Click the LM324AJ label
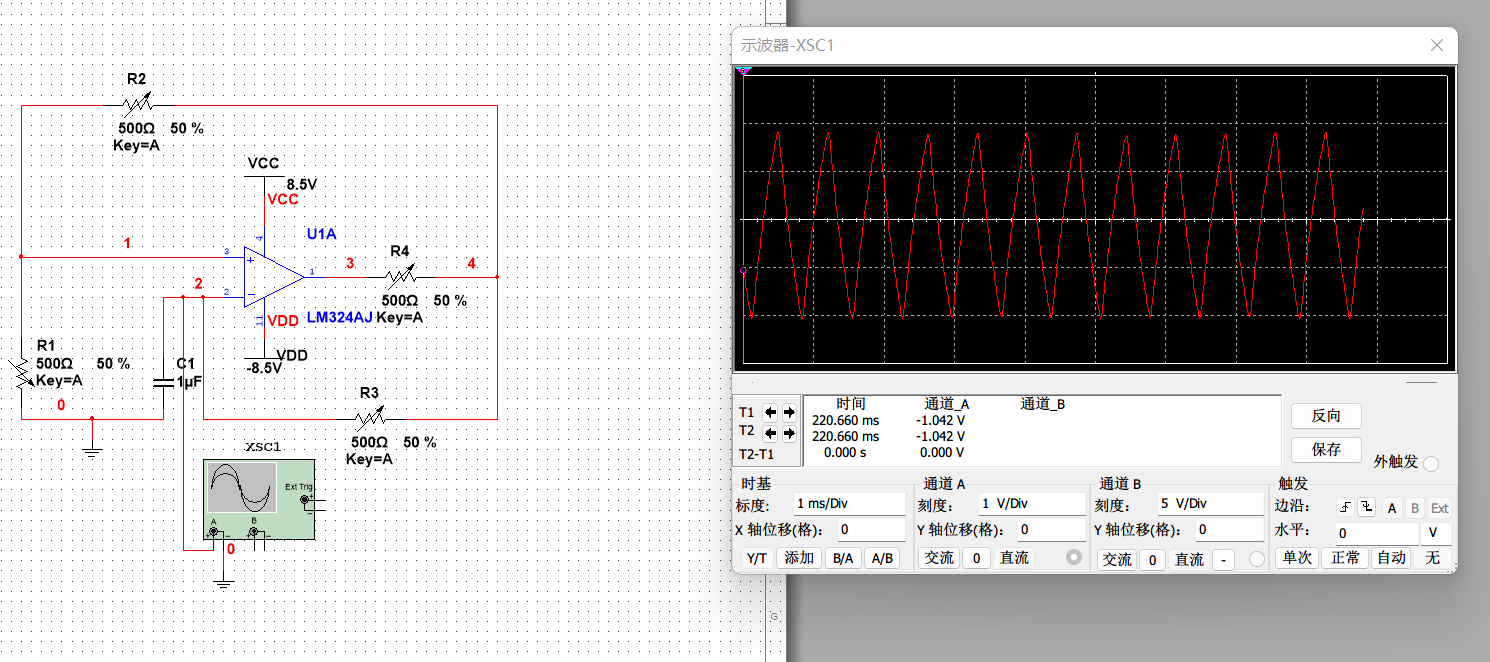The image size is (1490, 662). [x=339, y=317]
